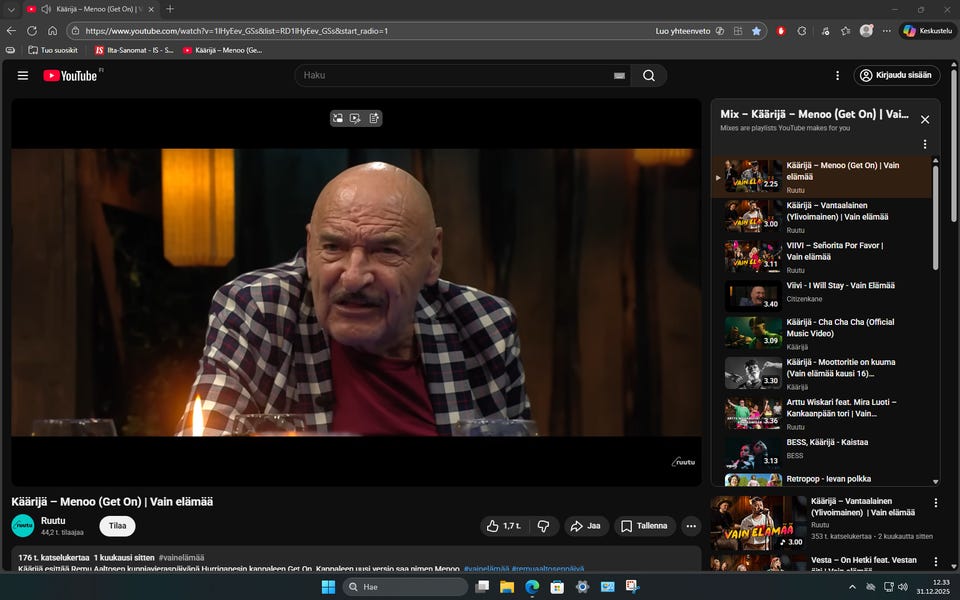Close the Mix playlist panel
Screen dimensions: 960x600
pyautogui.click(x=925, y=119)
